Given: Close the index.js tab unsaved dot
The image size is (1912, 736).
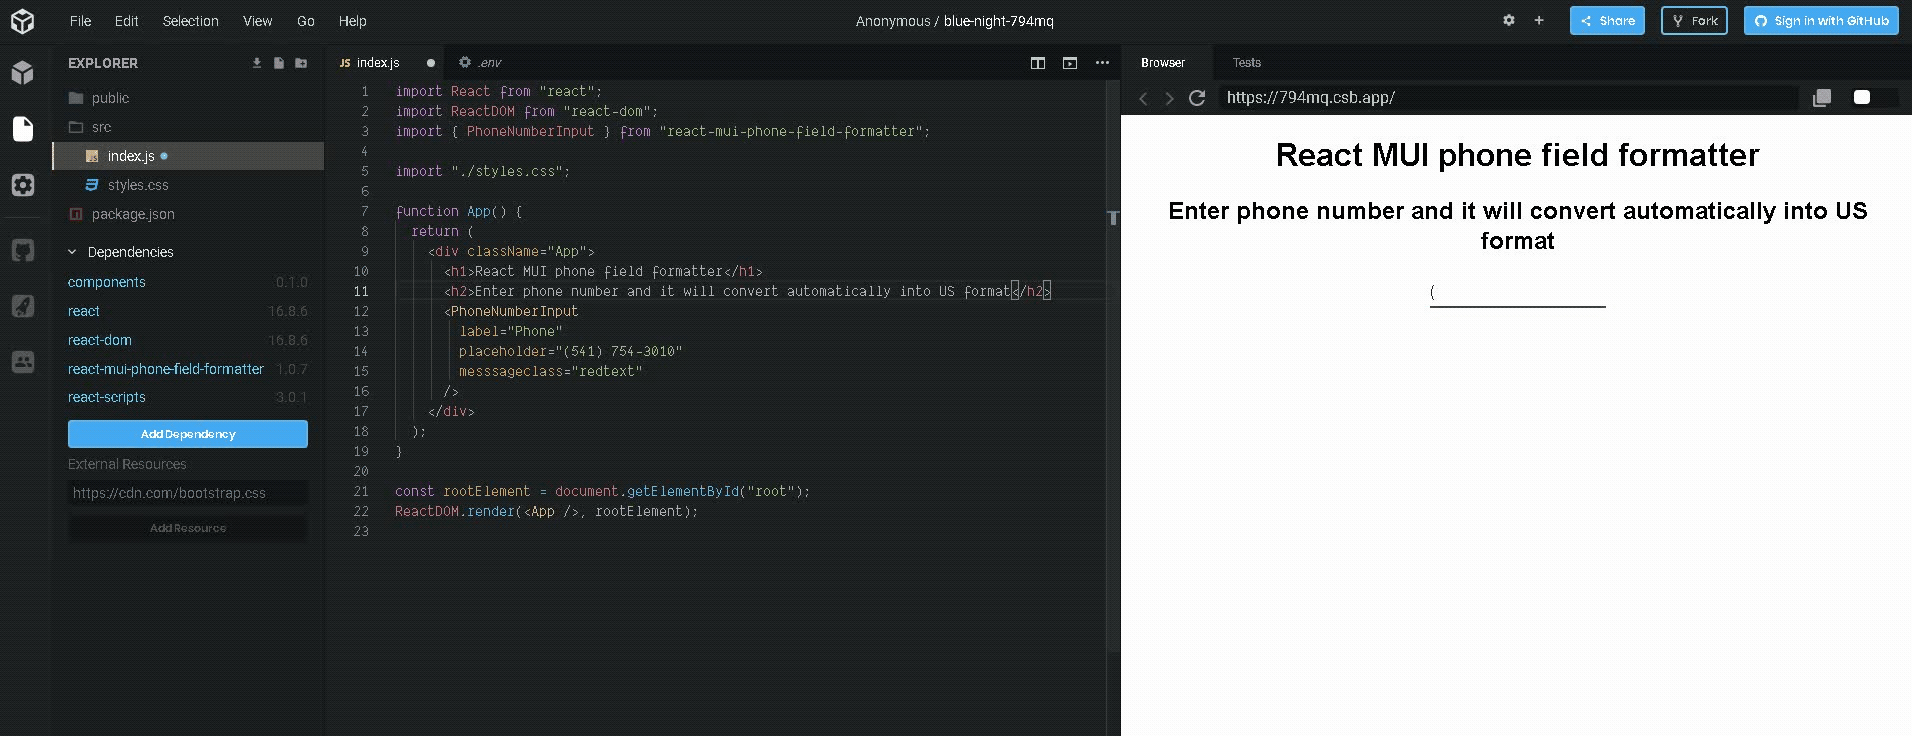Looking at the screenshot, I should [431, 63].
